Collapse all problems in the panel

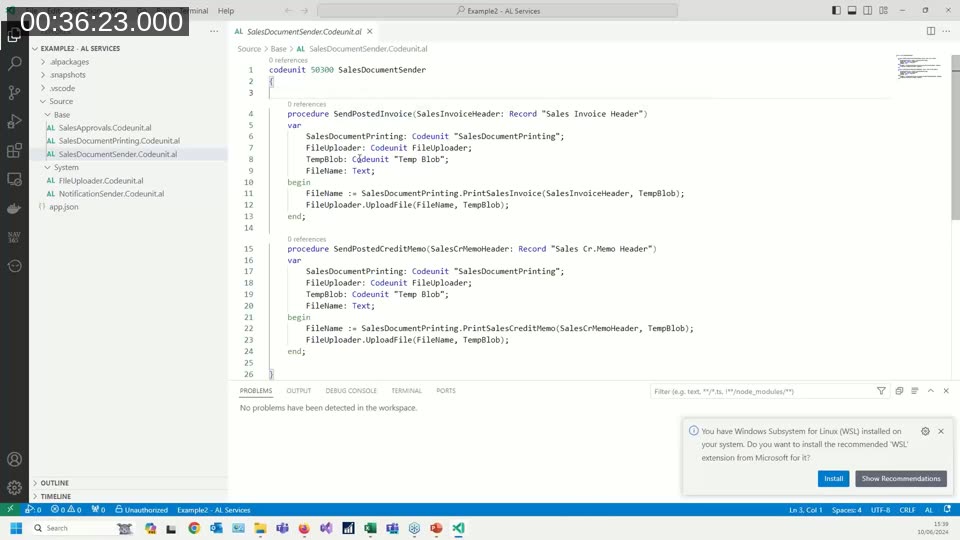tap(899, 391)
